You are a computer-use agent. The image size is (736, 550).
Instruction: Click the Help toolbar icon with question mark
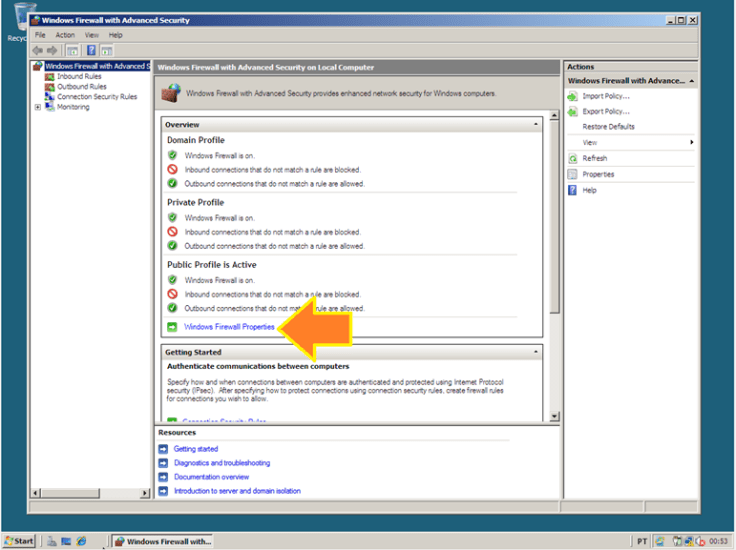pos(91,50)
